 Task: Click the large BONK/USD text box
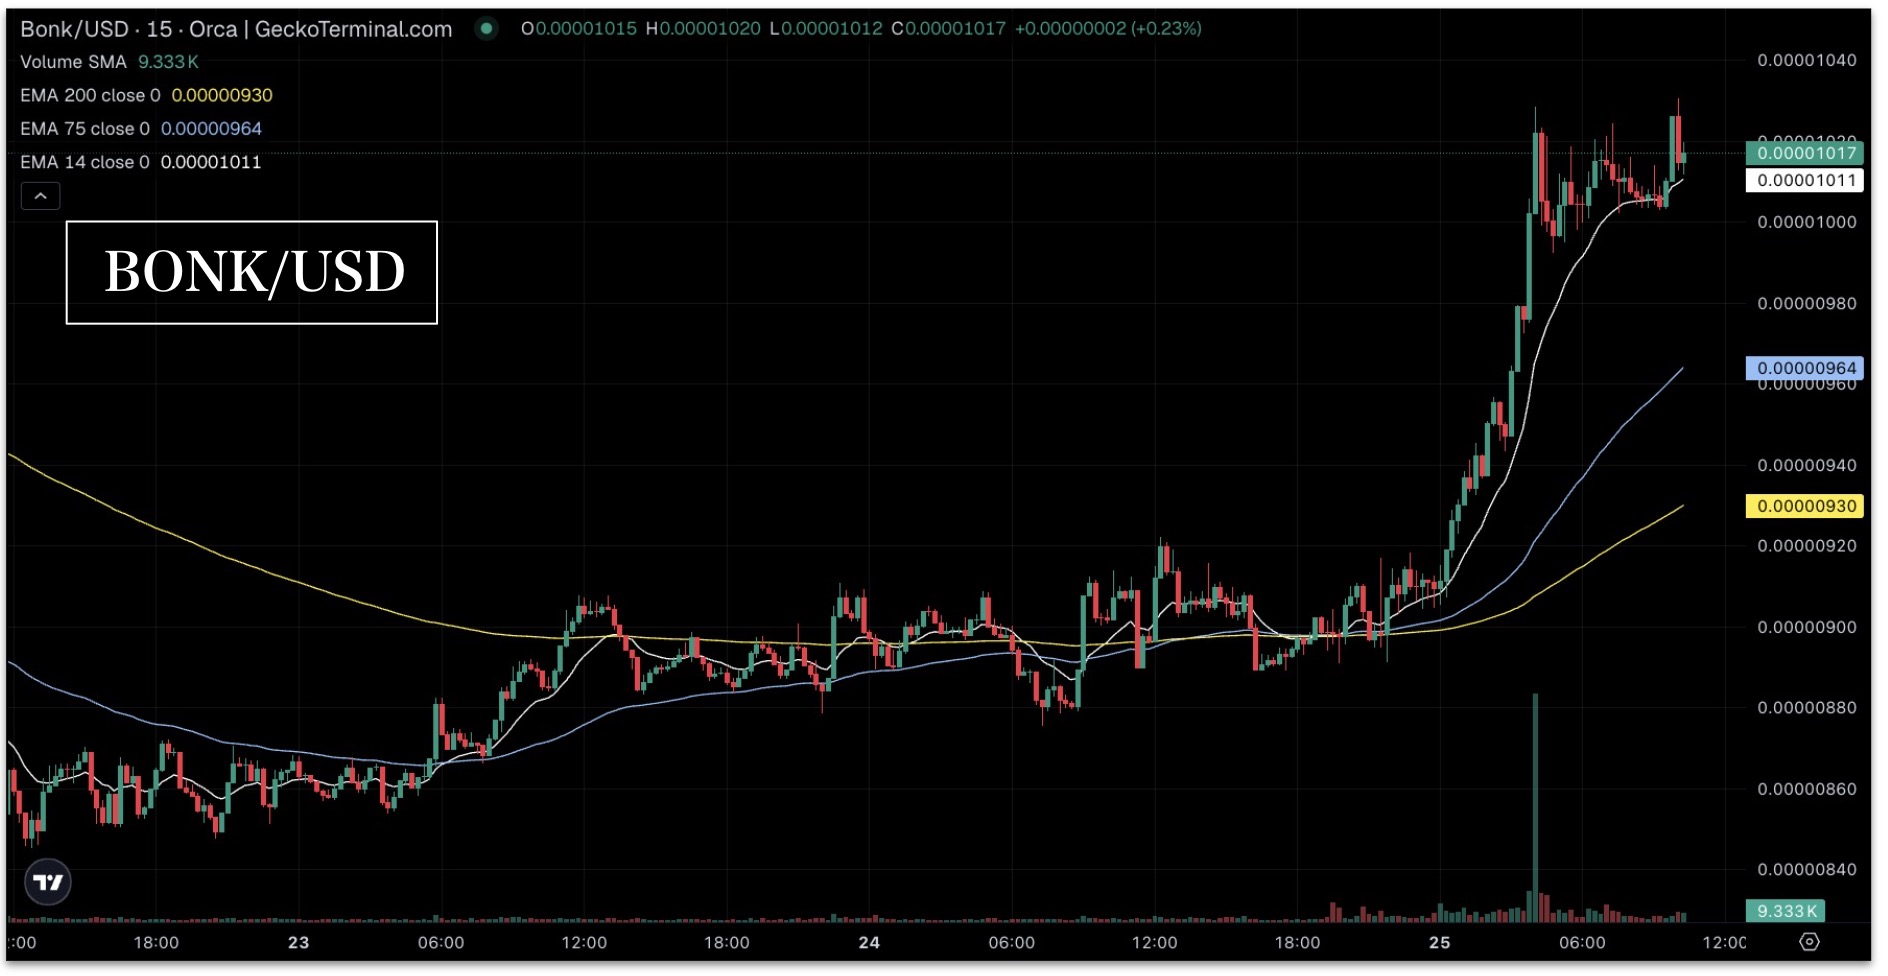pyautogui.click(x=252, y=272)
